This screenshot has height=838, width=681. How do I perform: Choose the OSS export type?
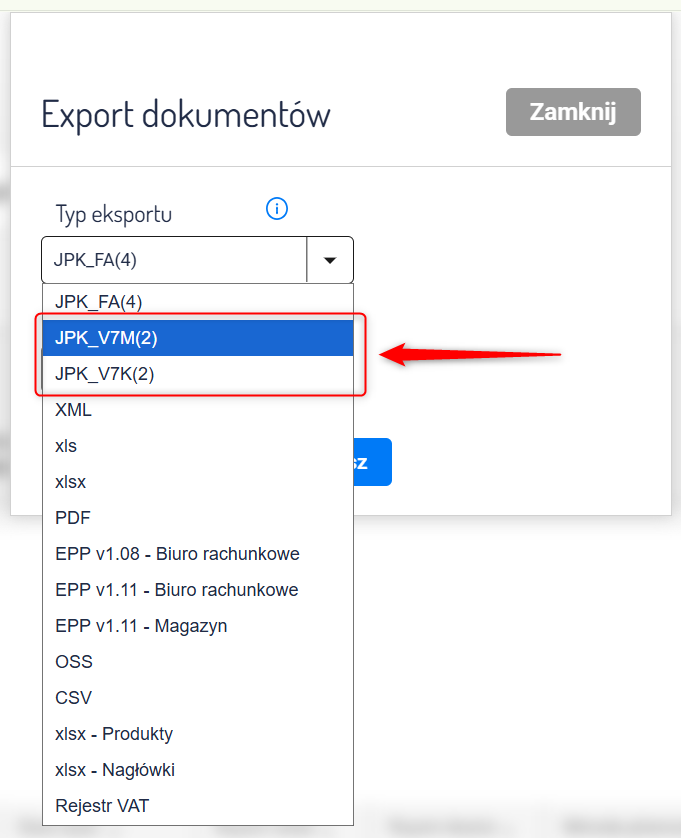[197, 662]
